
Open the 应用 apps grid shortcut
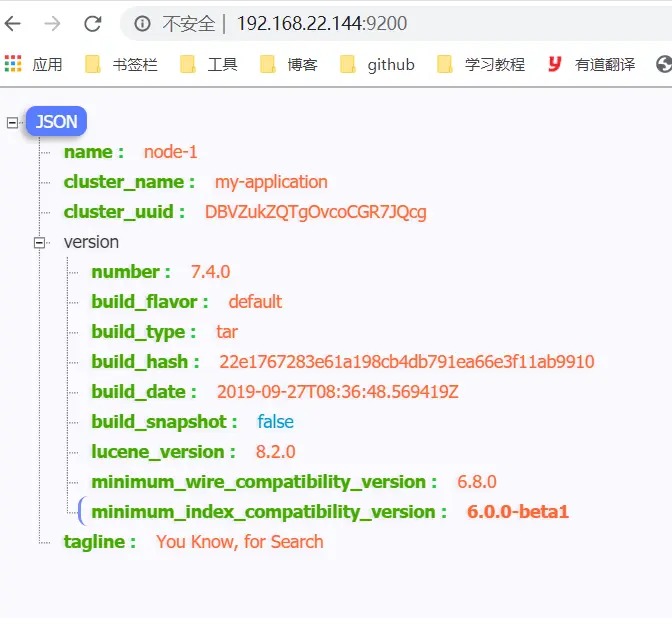click(x=33, y=65)
